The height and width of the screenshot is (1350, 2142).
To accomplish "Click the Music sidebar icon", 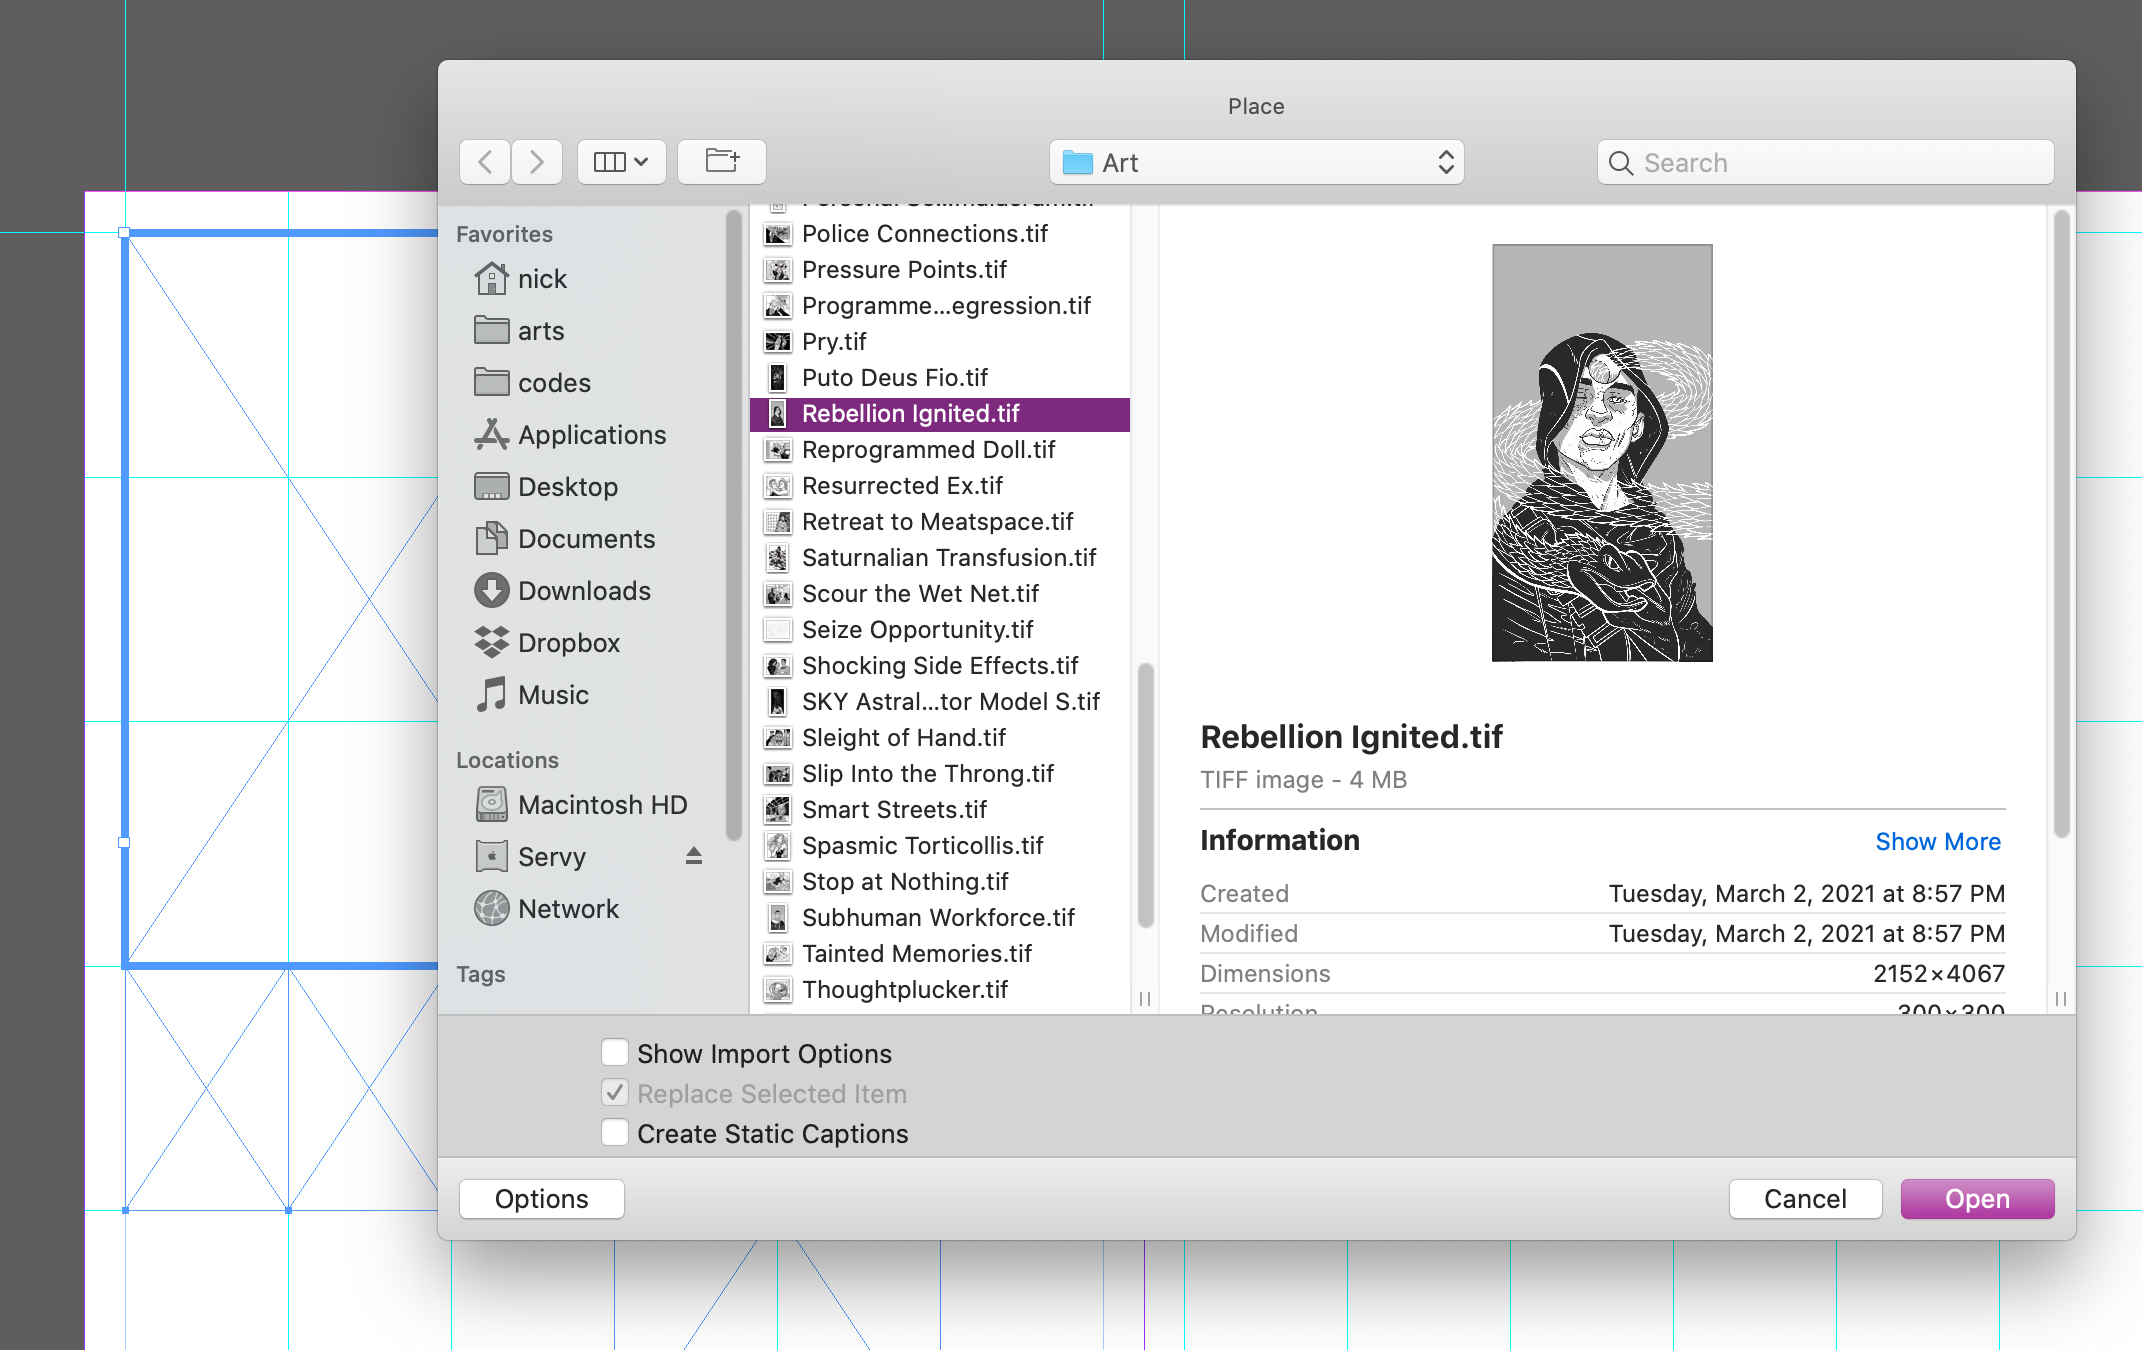I will click(x=494, y=695).
